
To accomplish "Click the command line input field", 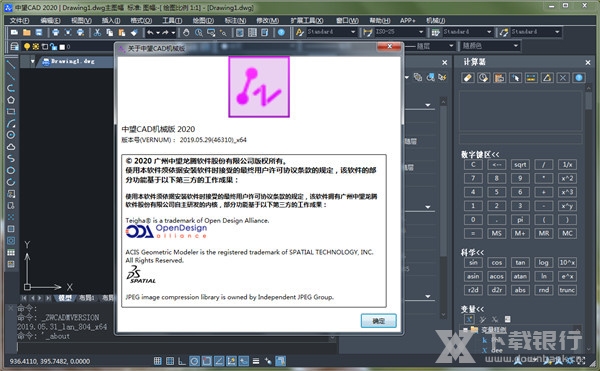I will tap(176, 347).
